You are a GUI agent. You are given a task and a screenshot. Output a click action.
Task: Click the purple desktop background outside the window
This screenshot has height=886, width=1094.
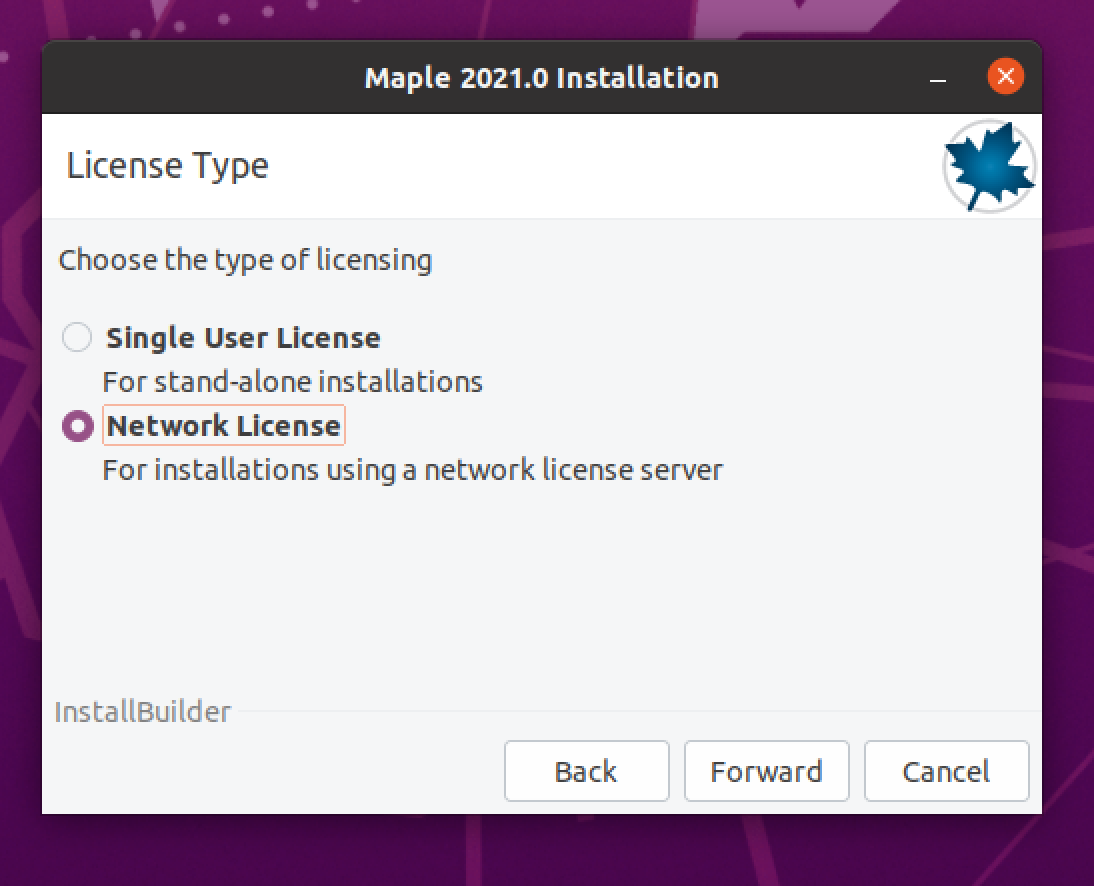[1068, 500]
